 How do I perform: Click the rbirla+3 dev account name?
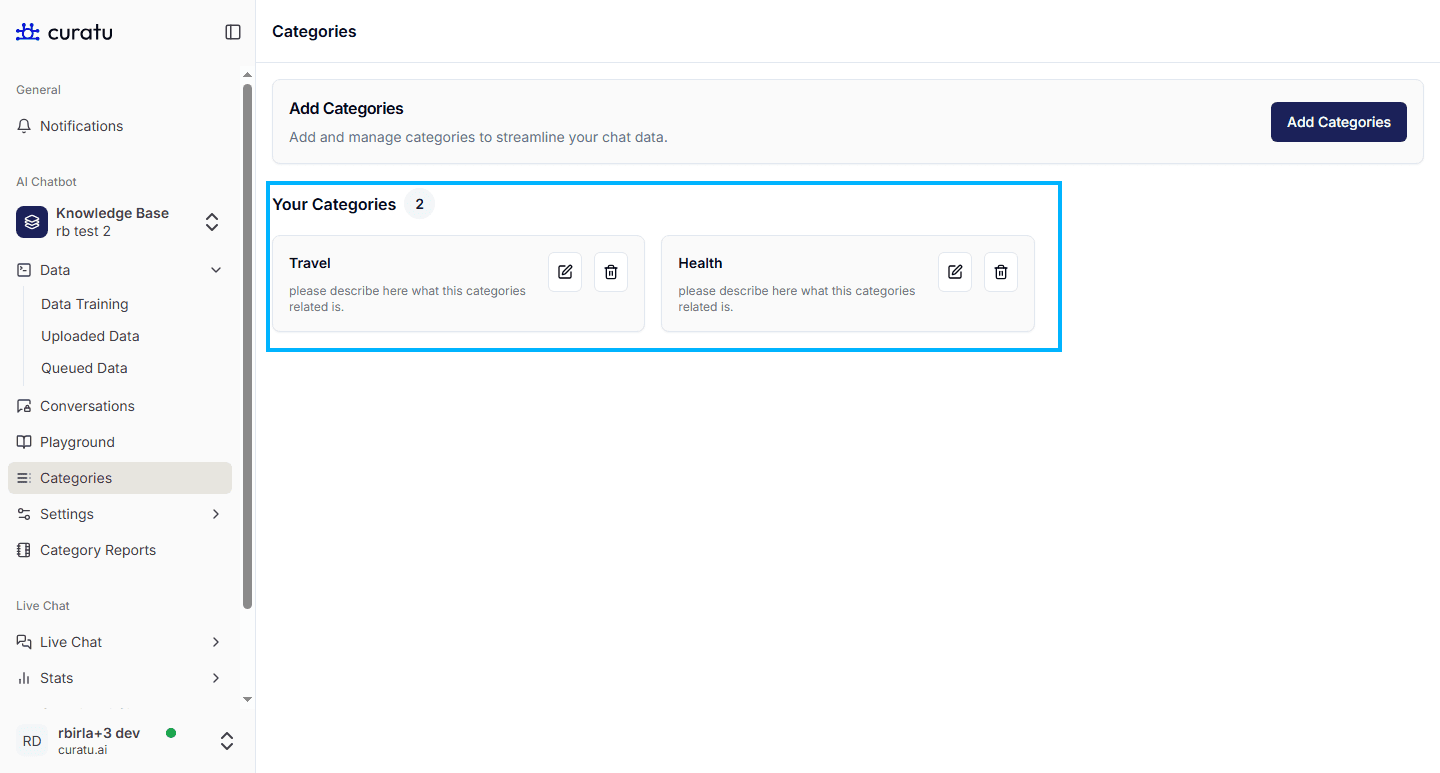pos(99,733)
